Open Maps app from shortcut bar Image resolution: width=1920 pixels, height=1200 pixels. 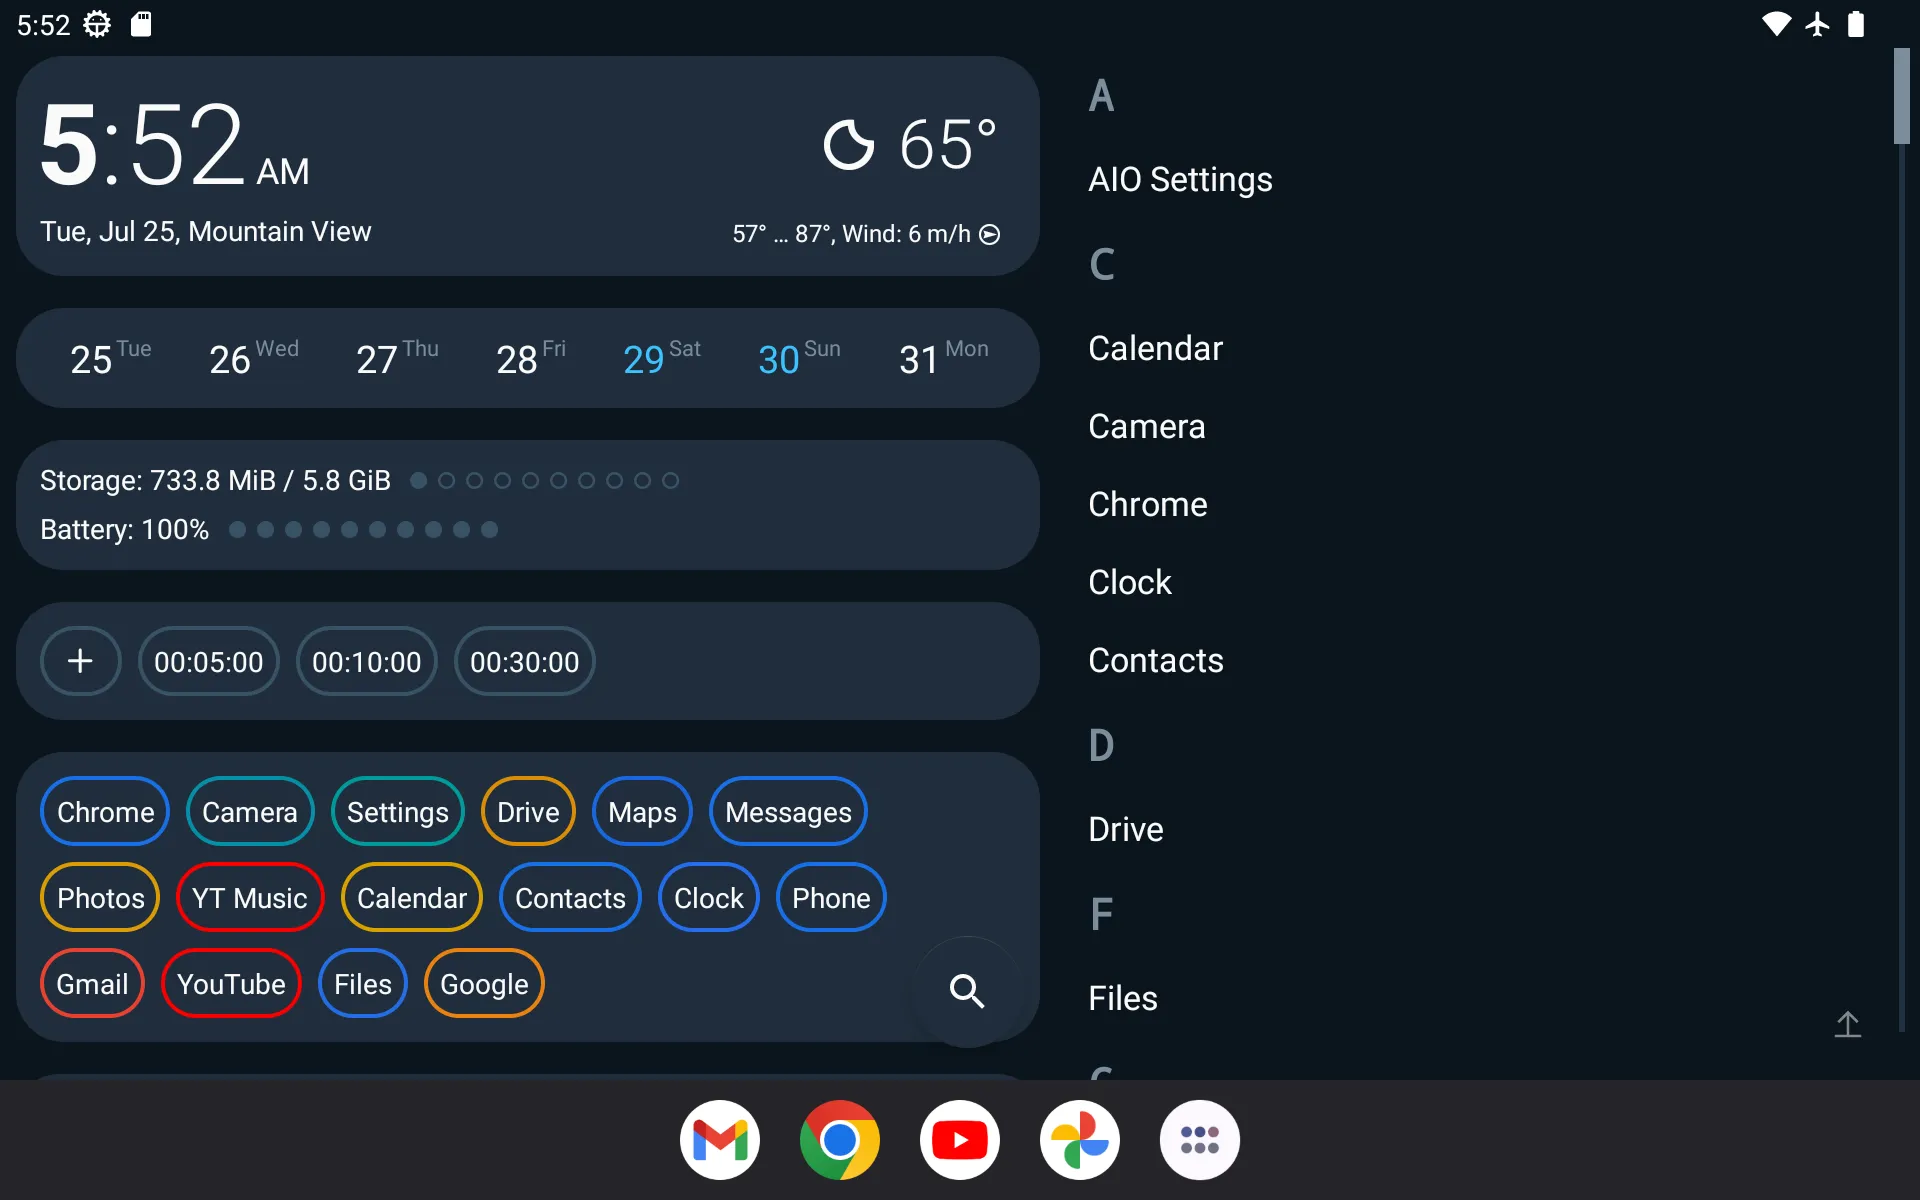point(641,812)
